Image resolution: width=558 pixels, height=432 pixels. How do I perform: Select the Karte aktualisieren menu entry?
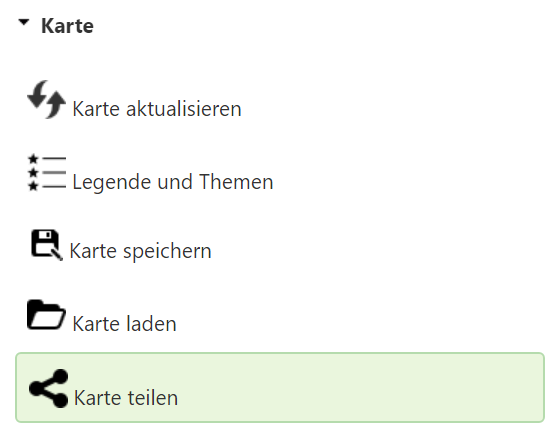tap(135, 100)
